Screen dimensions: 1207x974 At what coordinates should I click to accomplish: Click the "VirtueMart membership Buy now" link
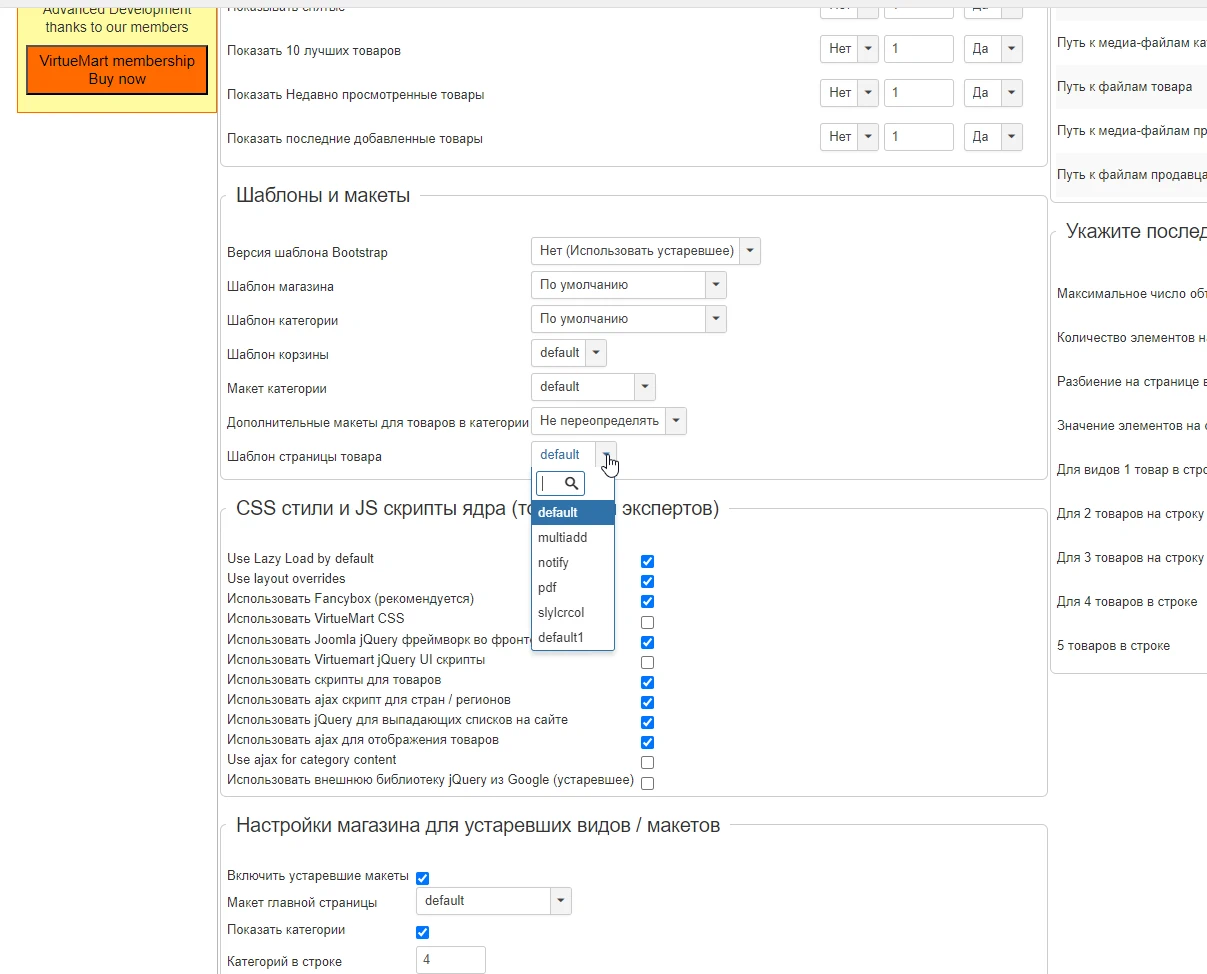click(x=116, y=69)
